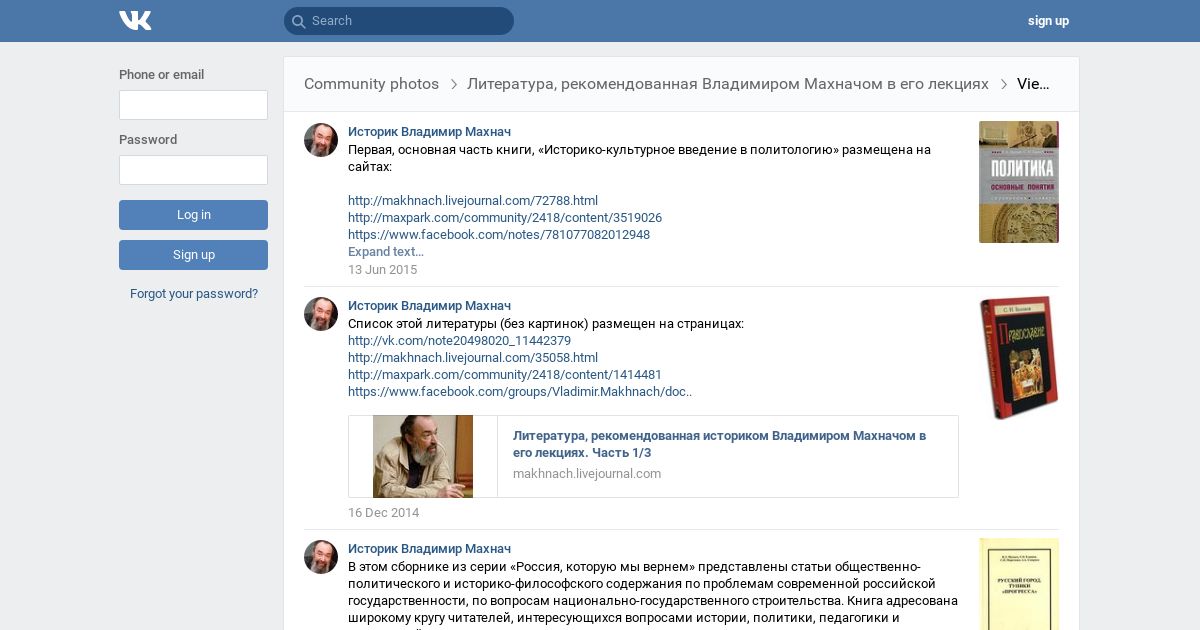Screen dimensions: 1200x630
Task: Open author name link in third post
Action: [429, 549]
